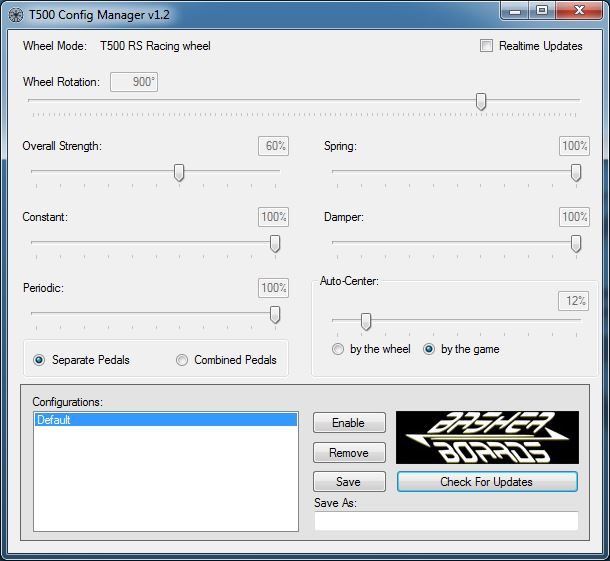Select the Default configuration entry
The width and height of the screenshot is (610, 561).
166,420
